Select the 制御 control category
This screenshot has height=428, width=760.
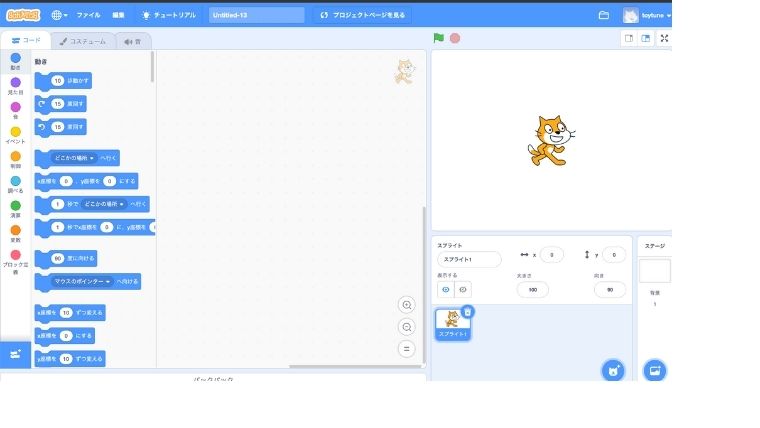point(16,159)
